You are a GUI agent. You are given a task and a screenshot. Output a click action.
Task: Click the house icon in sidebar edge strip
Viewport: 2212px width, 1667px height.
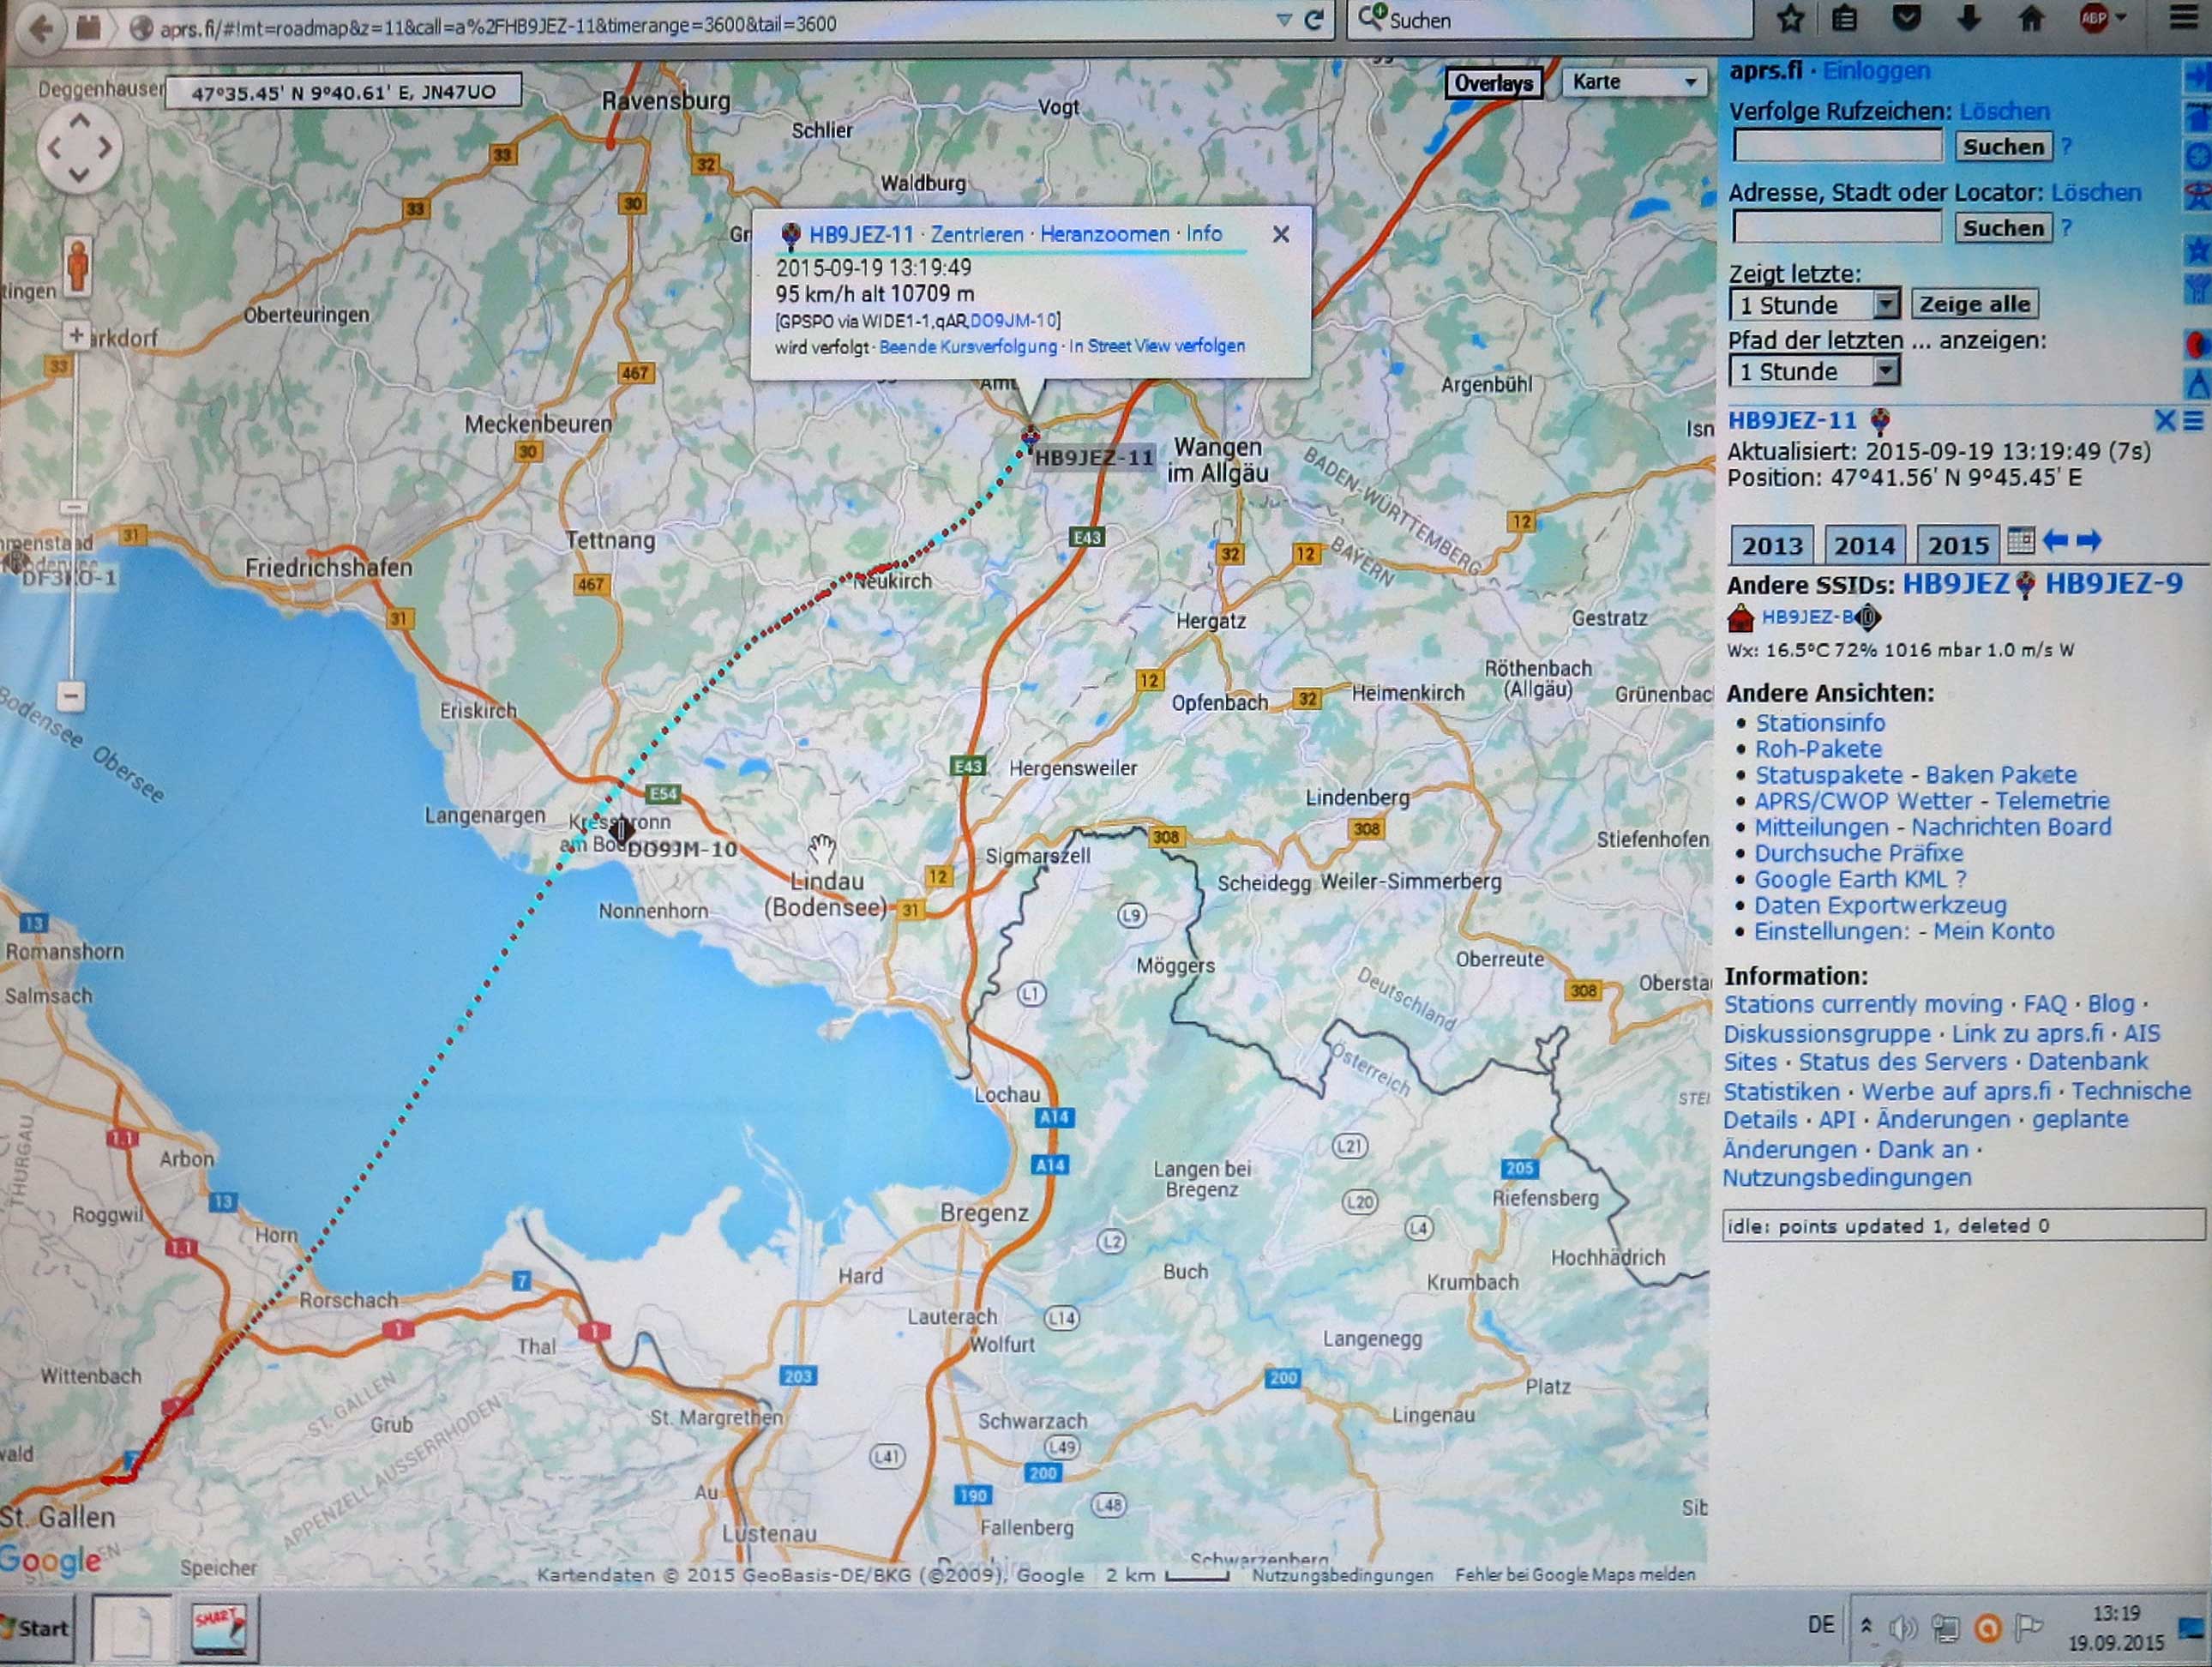click(x=2199, y=117)
